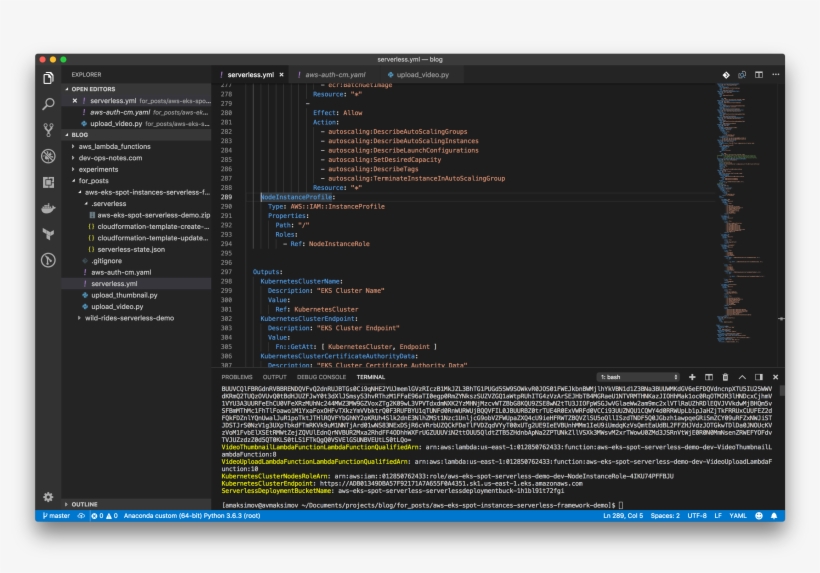Select the Terminal panel tab

click(x=371, y=377)
